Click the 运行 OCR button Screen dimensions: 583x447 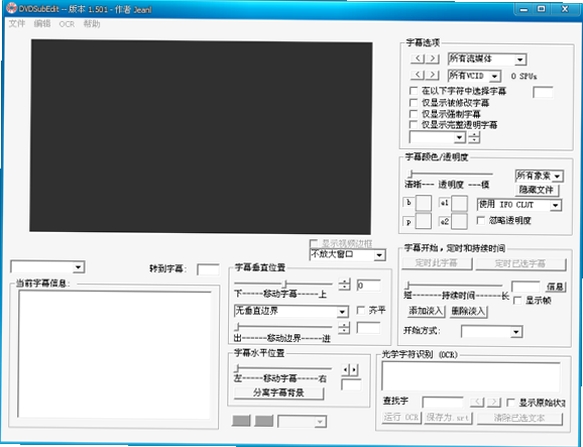[x=402, y=418]
